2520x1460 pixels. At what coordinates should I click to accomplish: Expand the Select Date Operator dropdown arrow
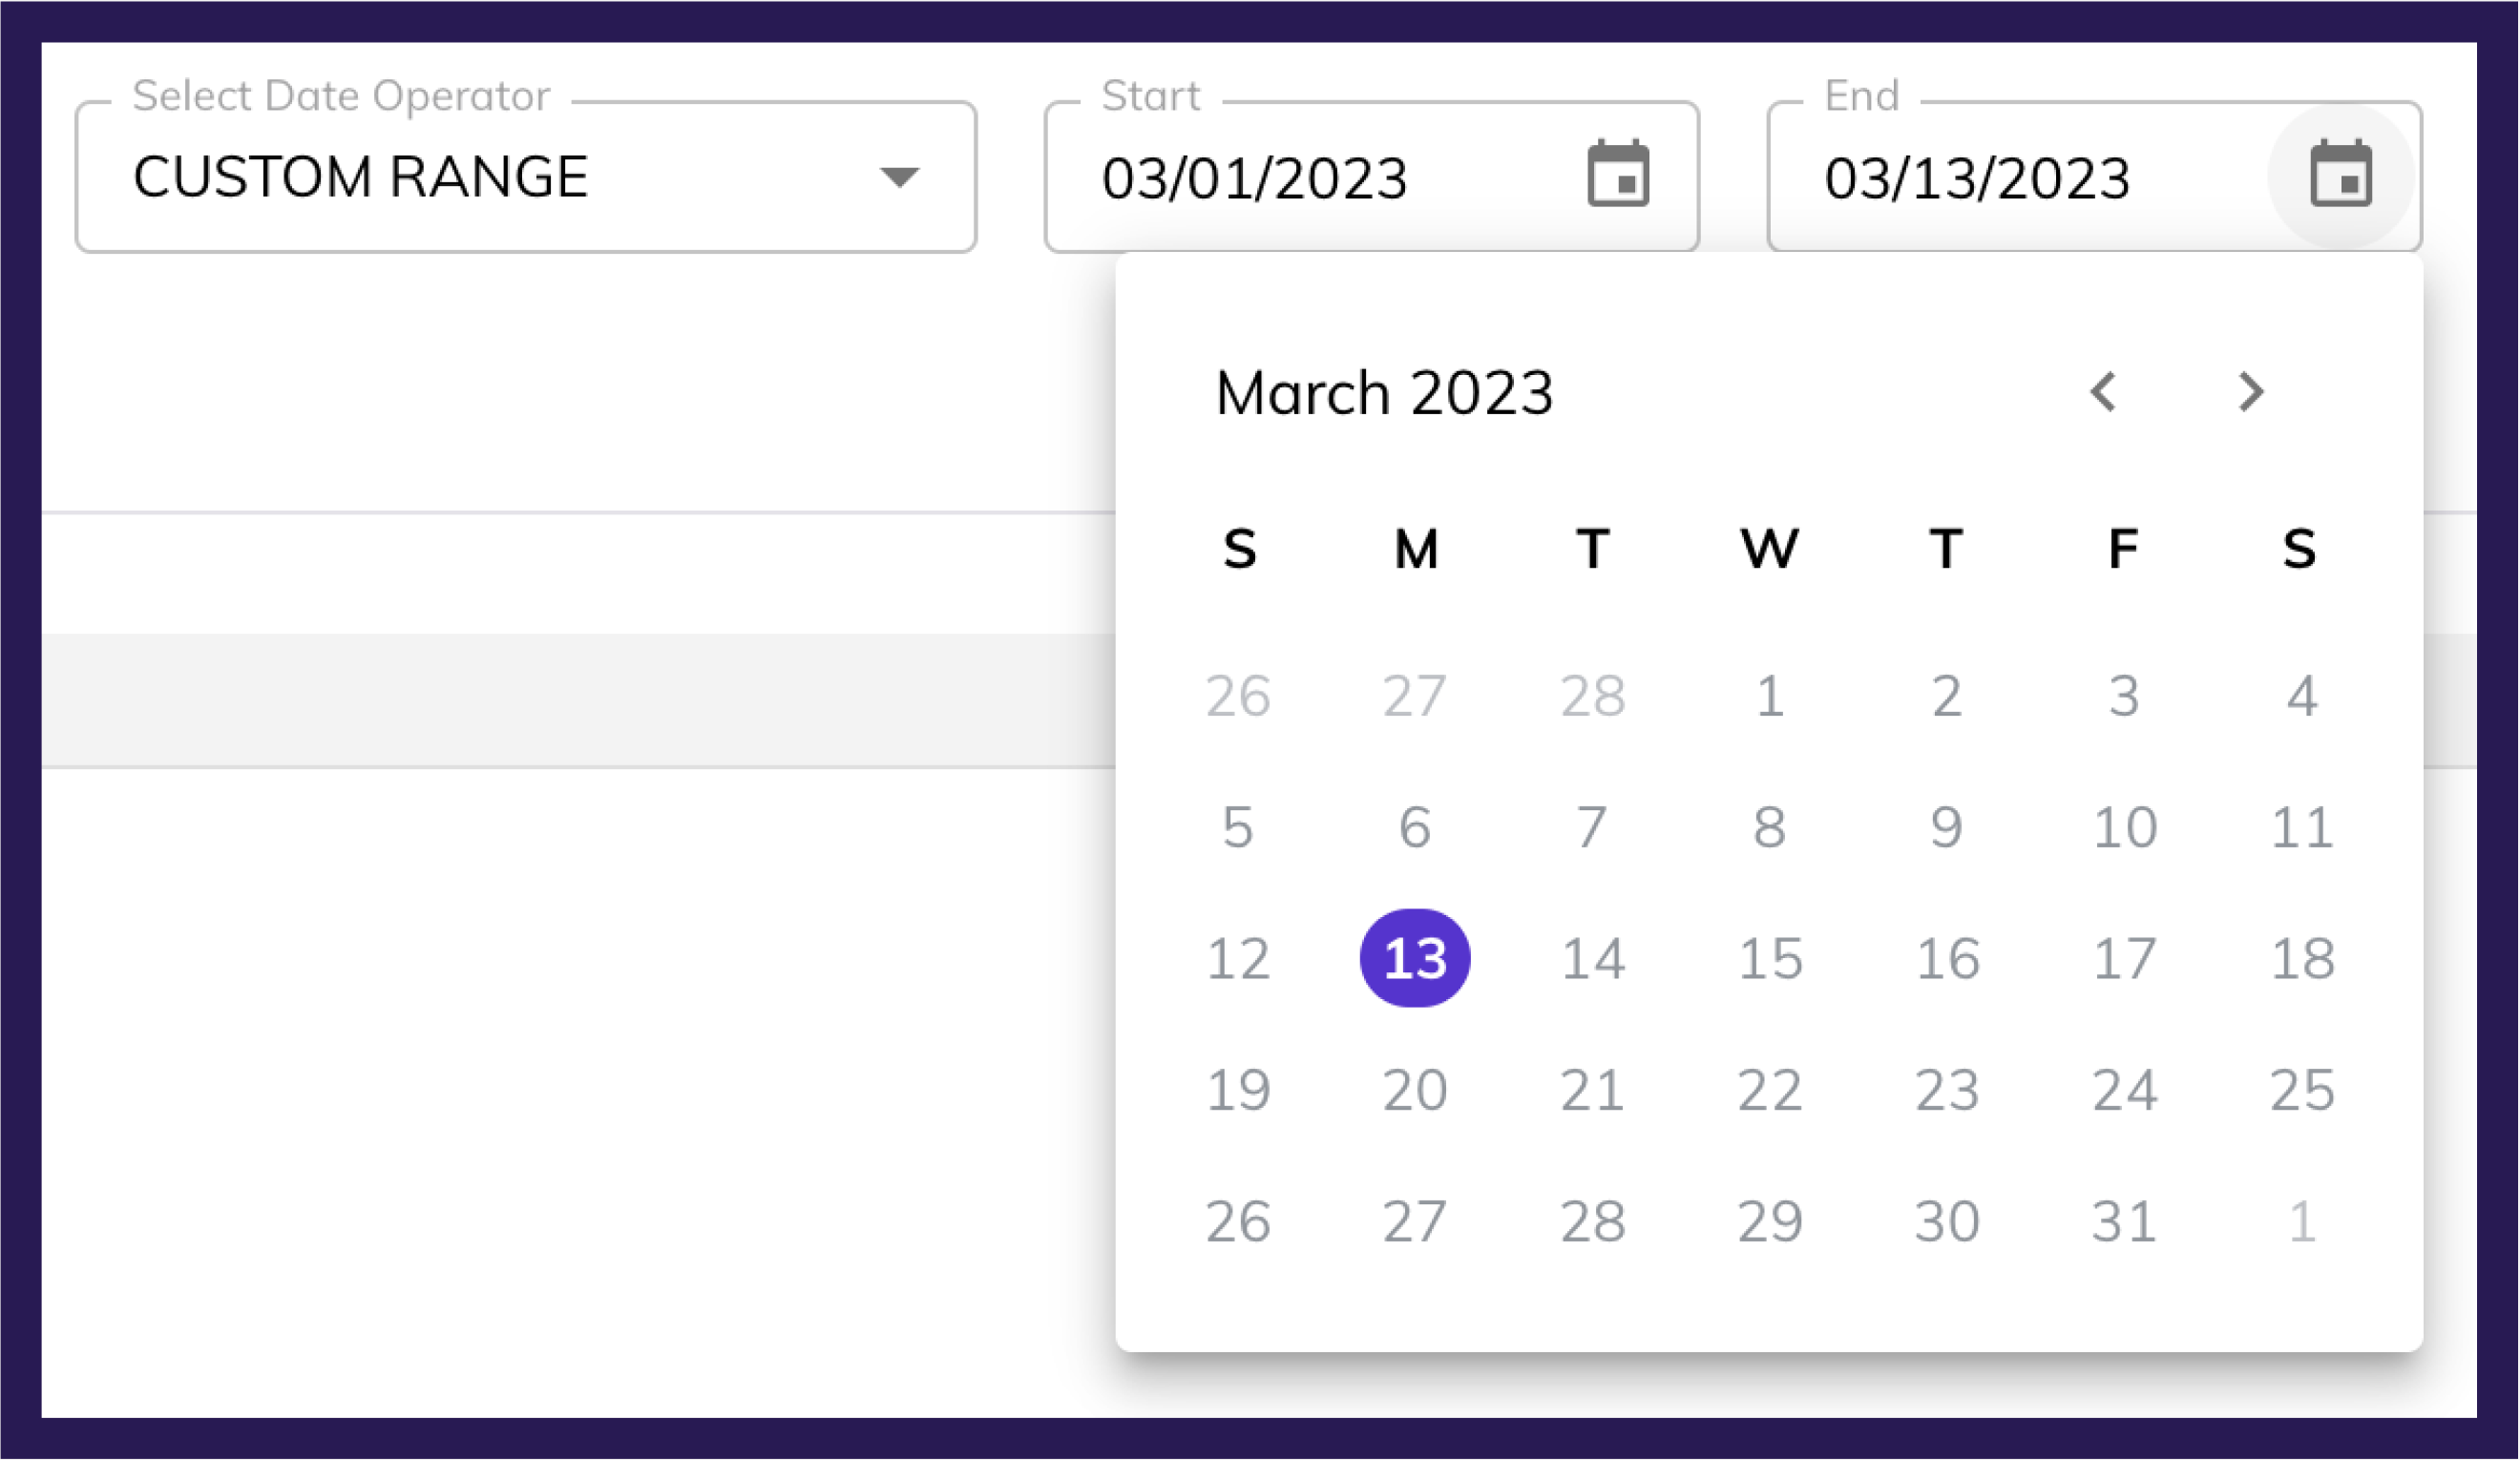(899, 177)
